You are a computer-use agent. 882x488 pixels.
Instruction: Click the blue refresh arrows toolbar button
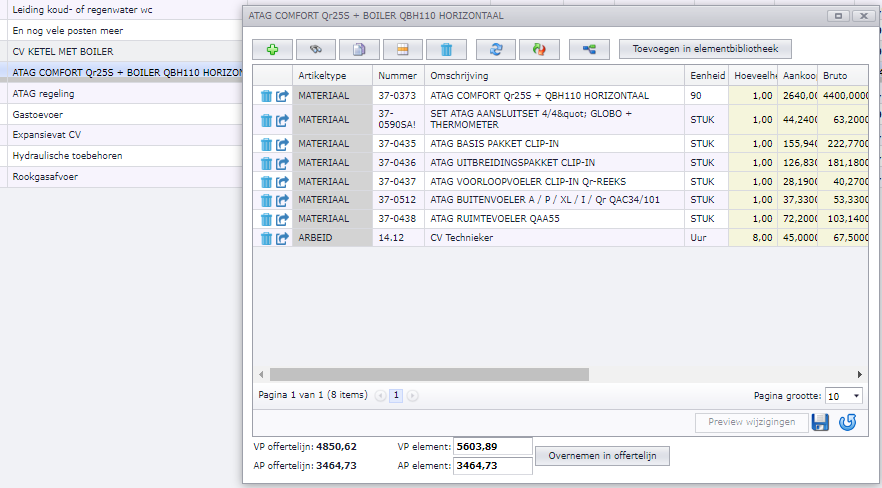(x=496, y=49)
